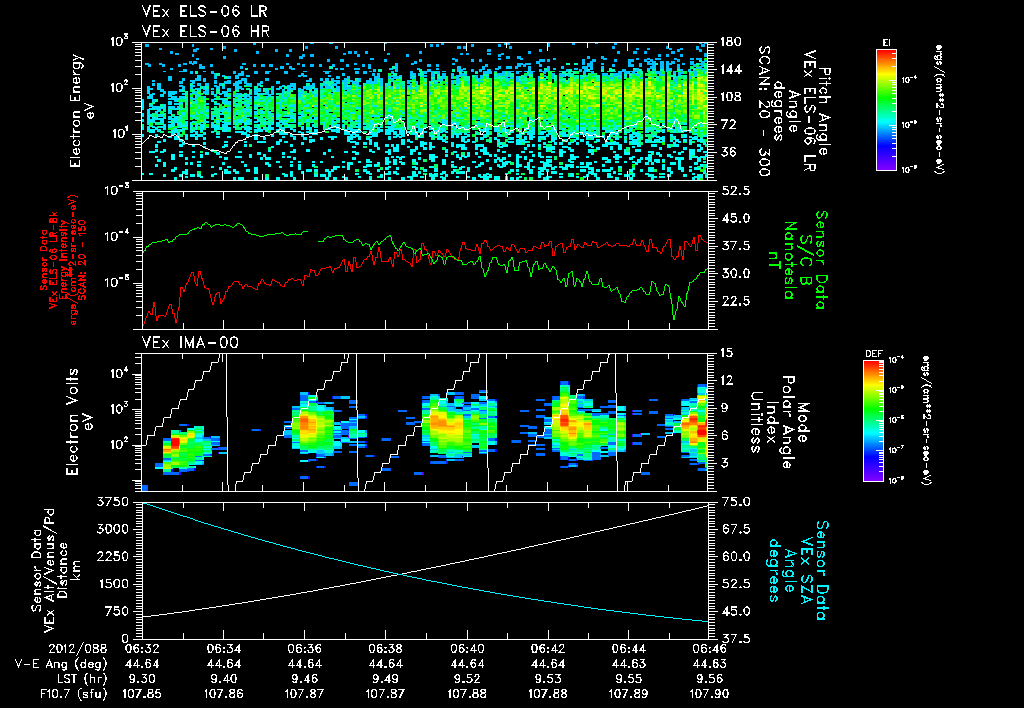Image resolution: width=1024 pixels, height=708 pixels.
Task: Click the 06:38 time tick label
Action: pos(385,649)
